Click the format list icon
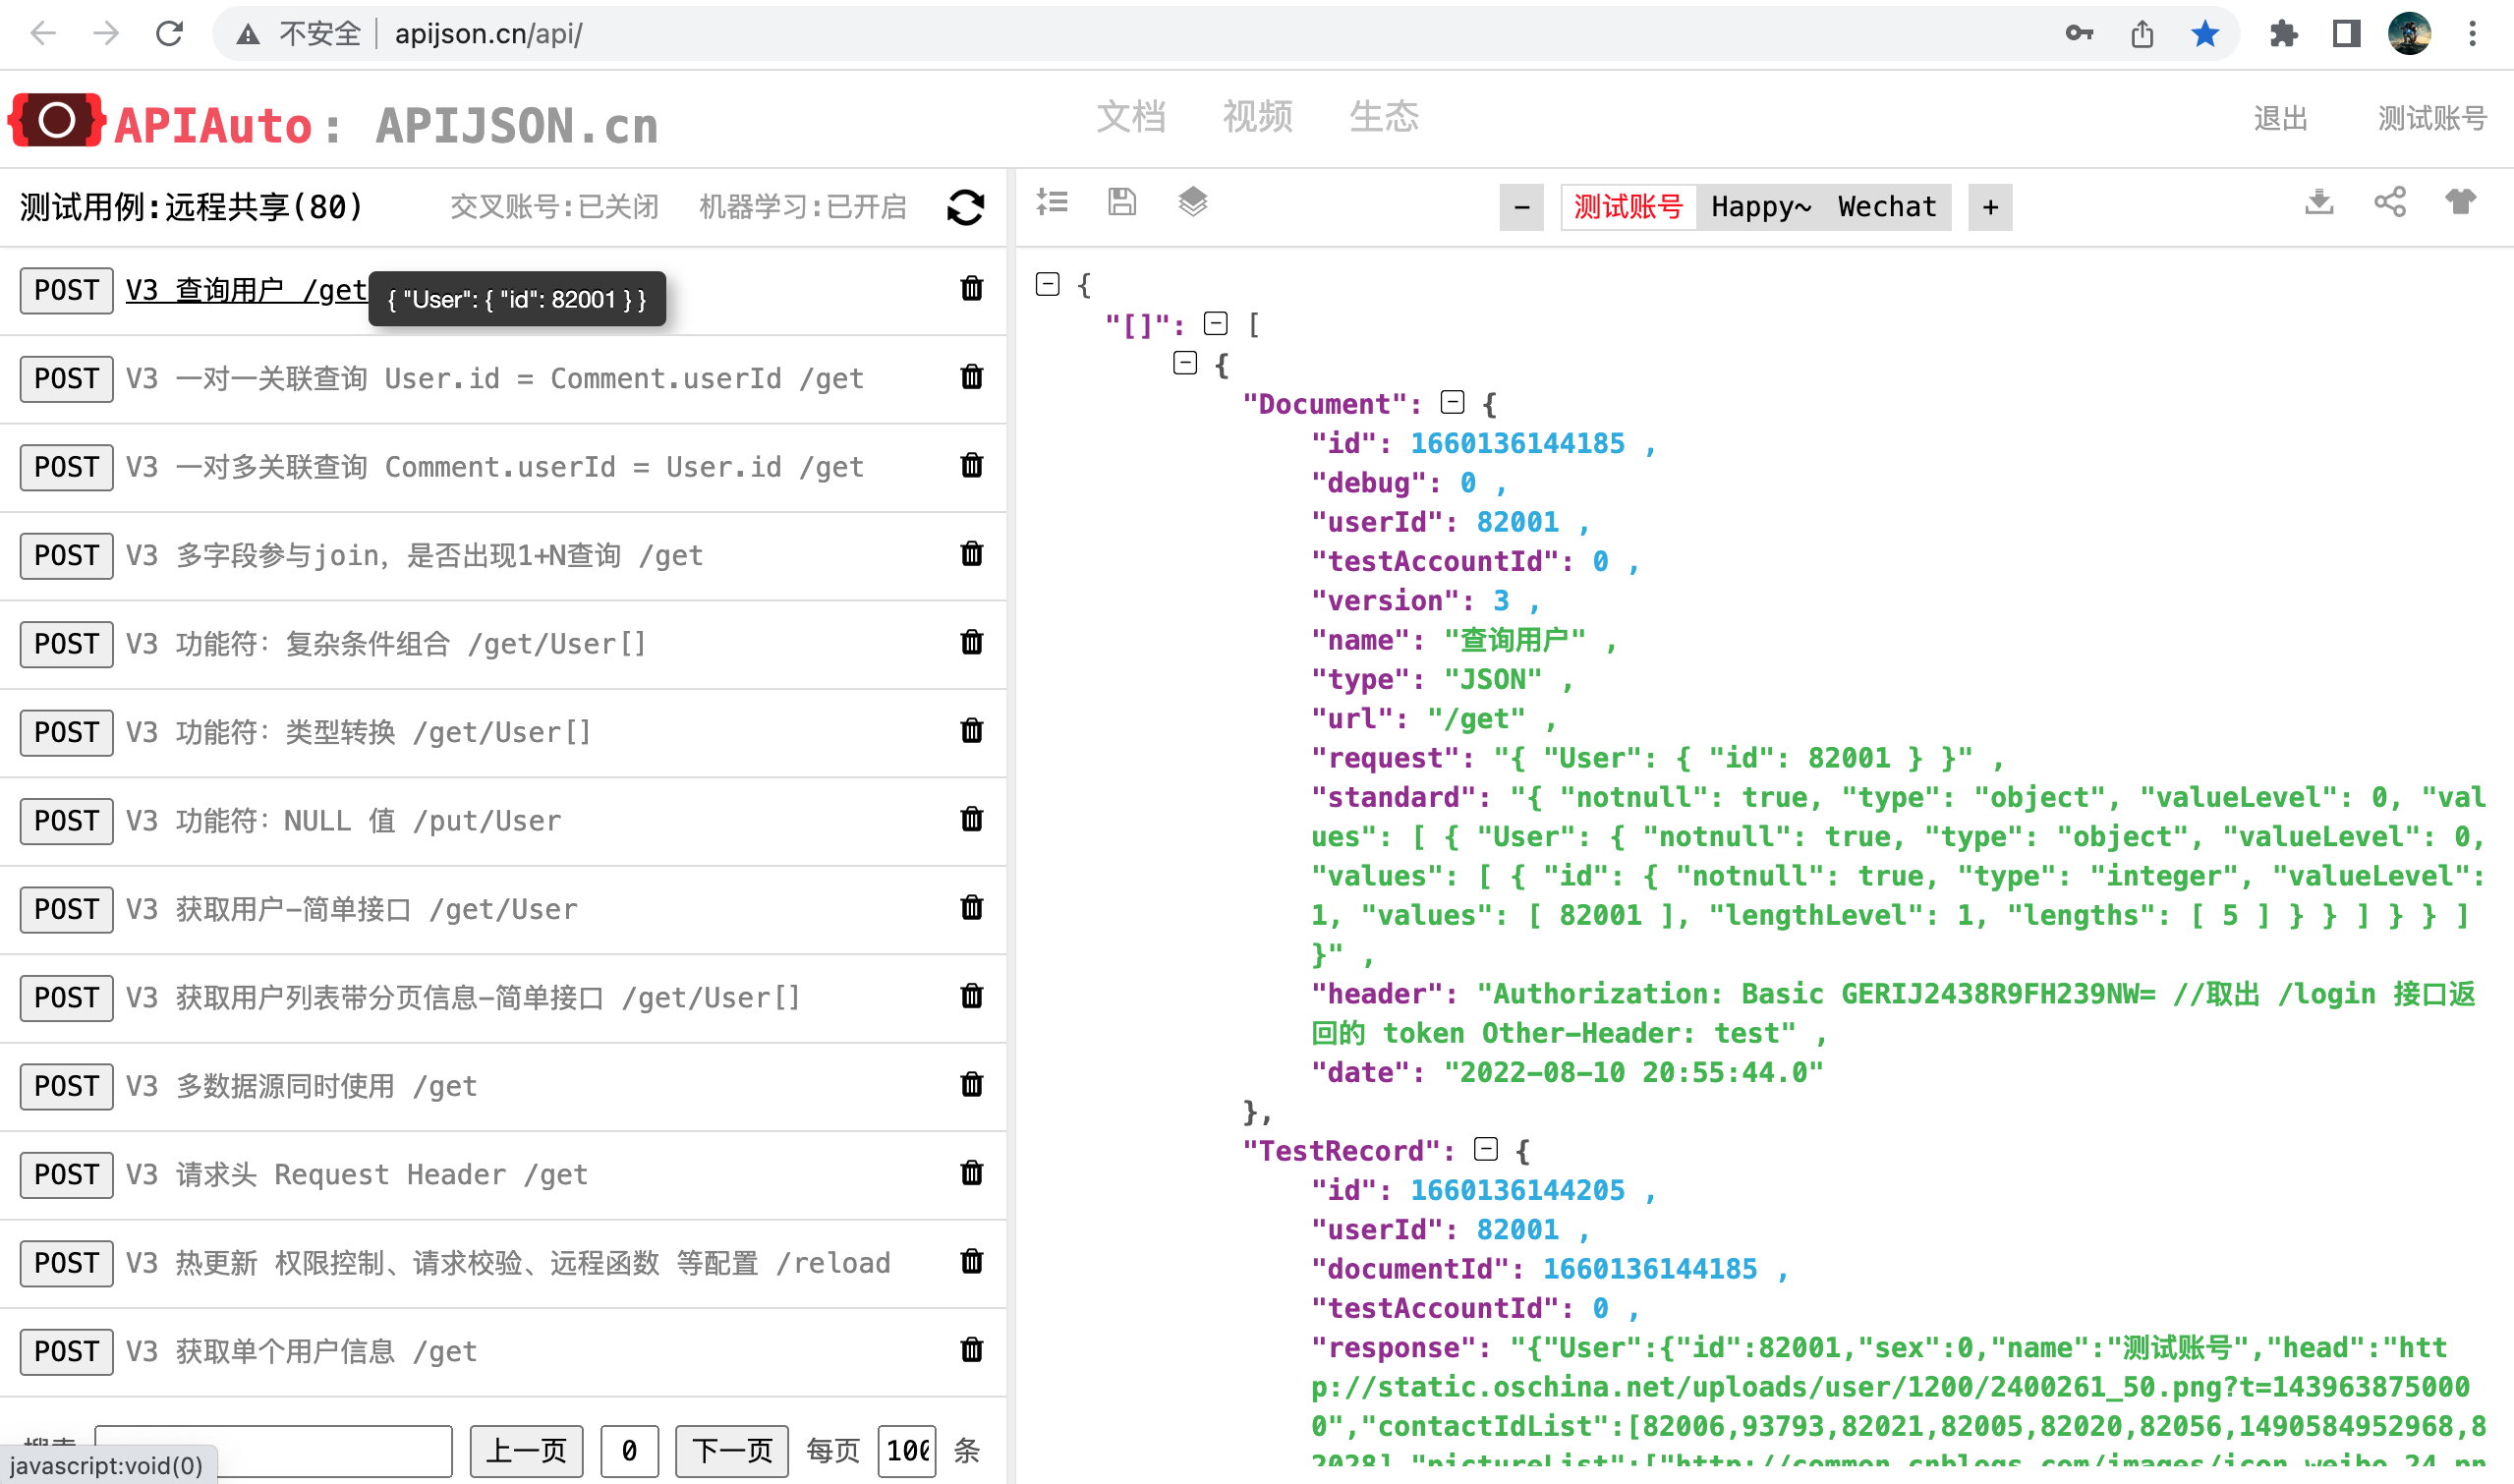Viewport: 2514px width, 1484px height. point(1051,203)
